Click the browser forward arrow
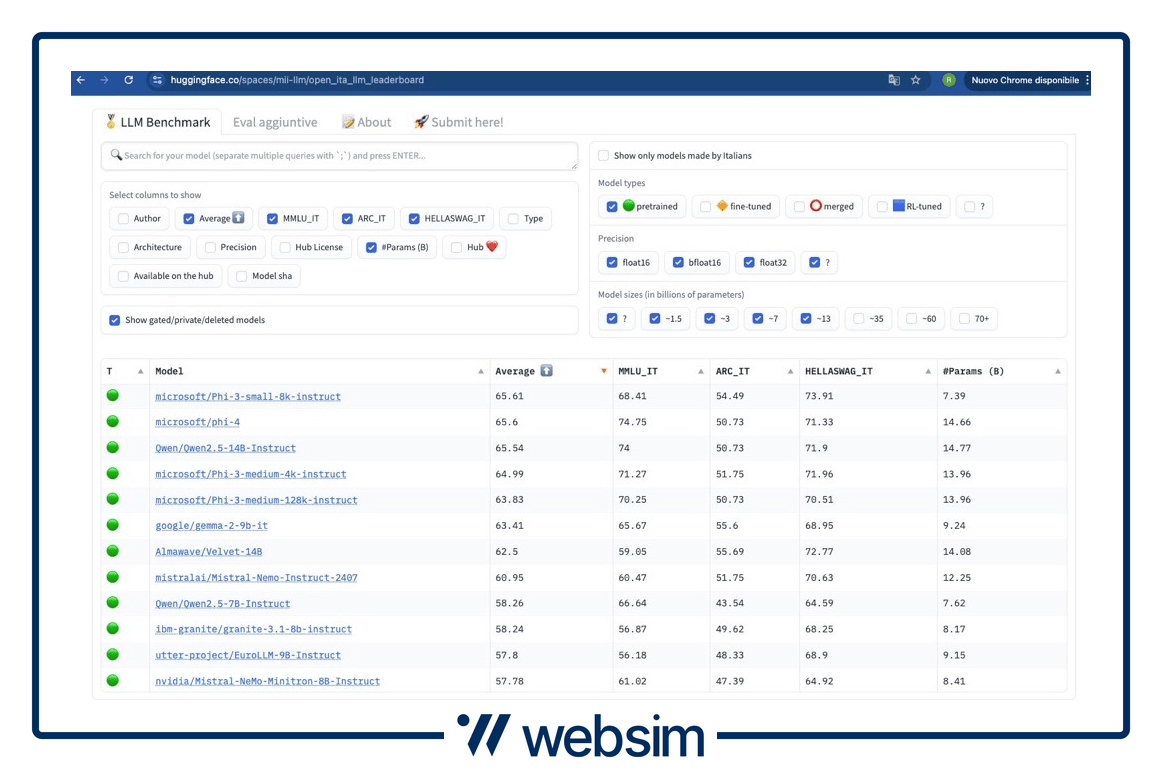The image size is (1162, 771). [104, 80]
